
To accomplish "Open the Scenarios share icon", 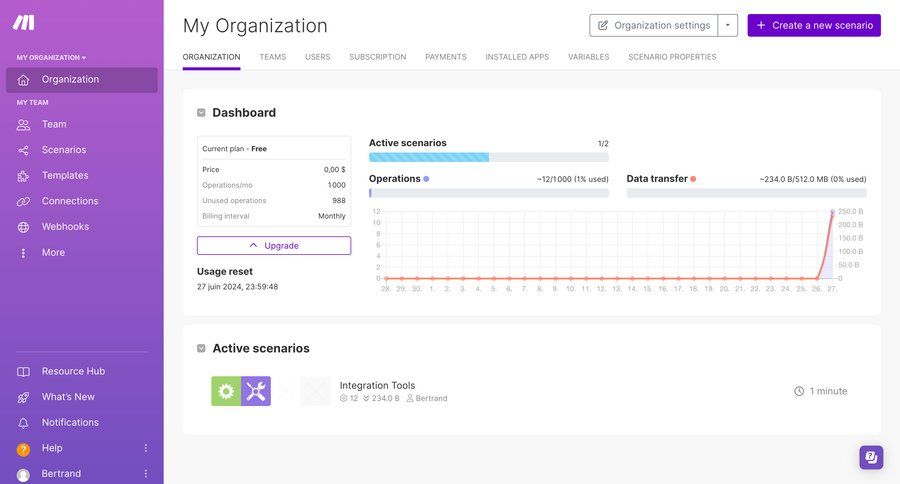I will pos(23,150).
